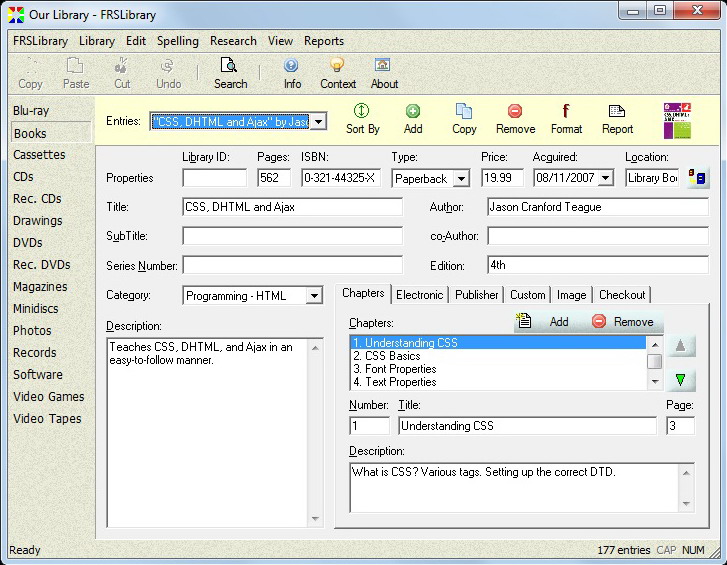Image resolution: width=727 pixels, height=565 pixels.
Task: Expand the Category dropdown
Action: (314, 295)
